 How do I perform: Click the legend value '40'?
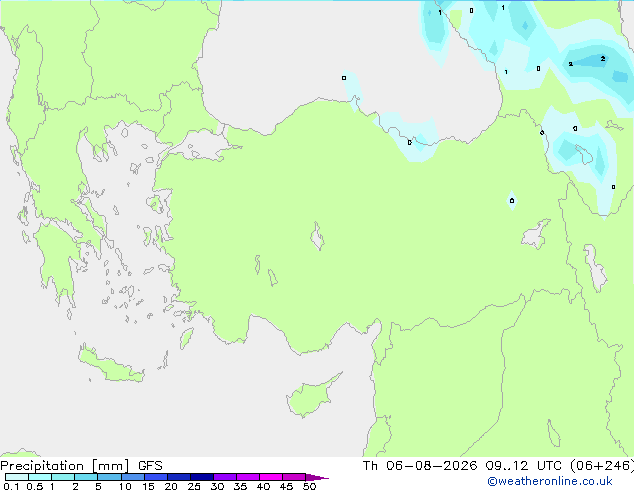point(263,486)
